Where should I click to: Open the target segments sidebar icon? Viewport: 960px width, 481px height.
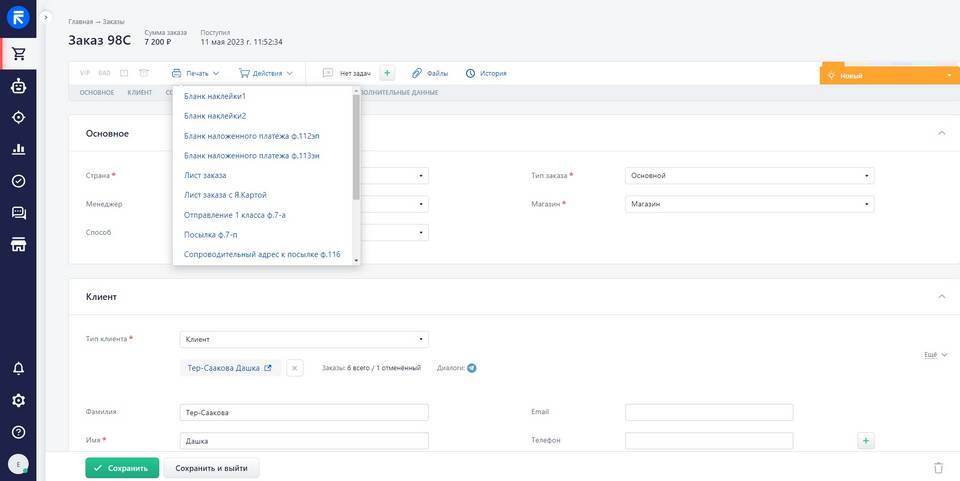pos(18,117)
